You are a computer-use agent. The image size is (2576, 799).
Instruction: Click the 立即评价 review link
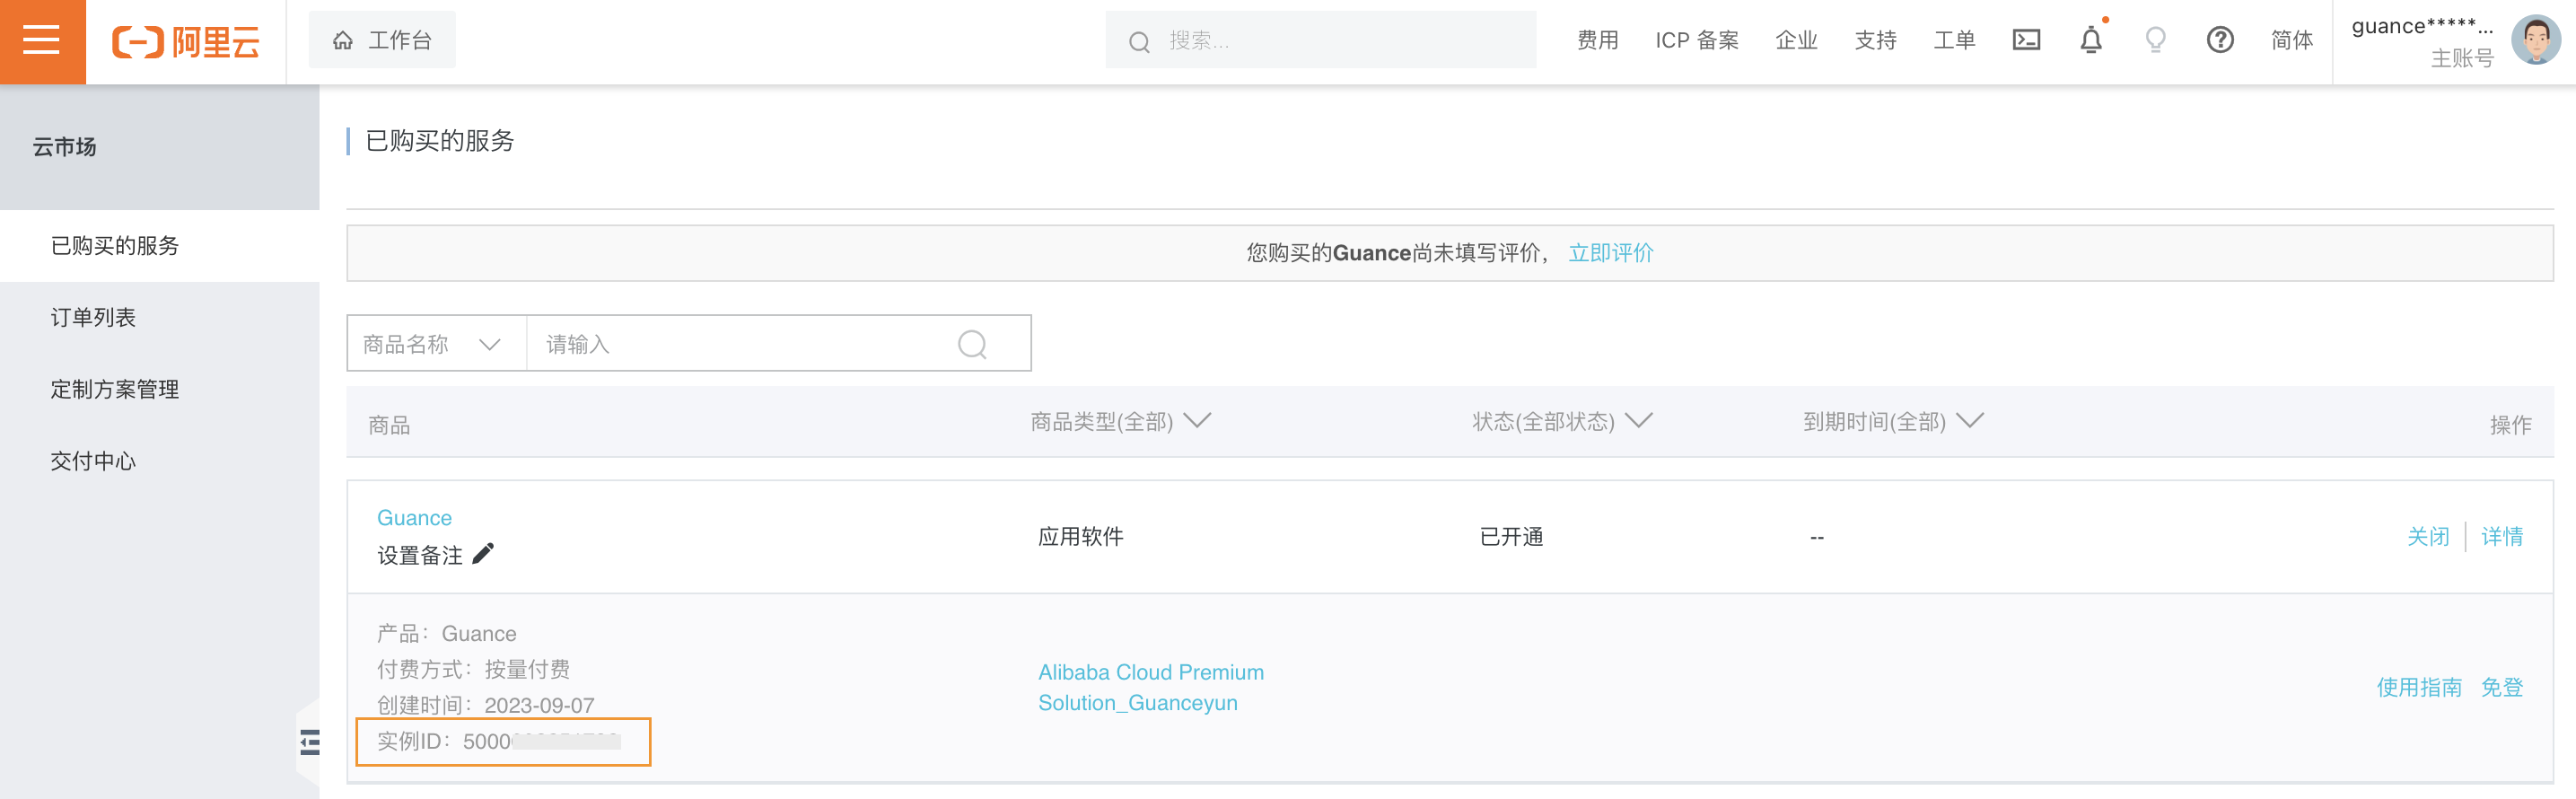pos(1611,253)
